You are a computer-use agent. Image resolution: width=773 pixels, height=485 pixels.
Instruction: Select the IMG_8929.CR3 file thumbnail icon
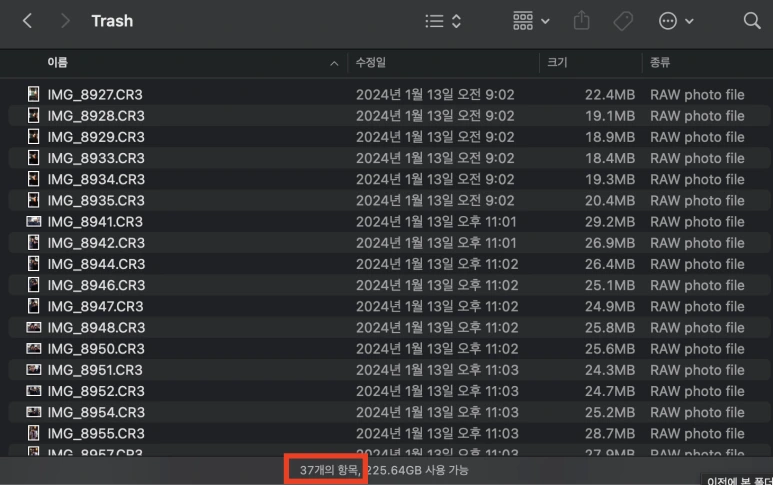pyautogui.click(x=34, y=137)
